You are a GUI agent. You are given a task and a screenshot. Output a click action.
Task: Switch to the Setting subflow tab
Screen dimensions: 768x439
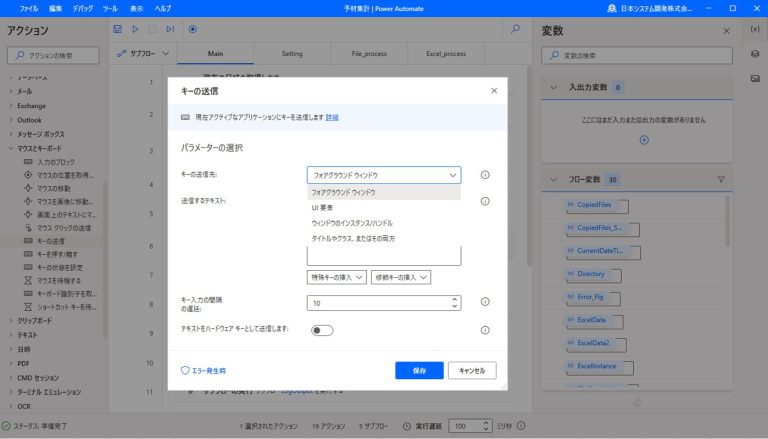[292, 53]
